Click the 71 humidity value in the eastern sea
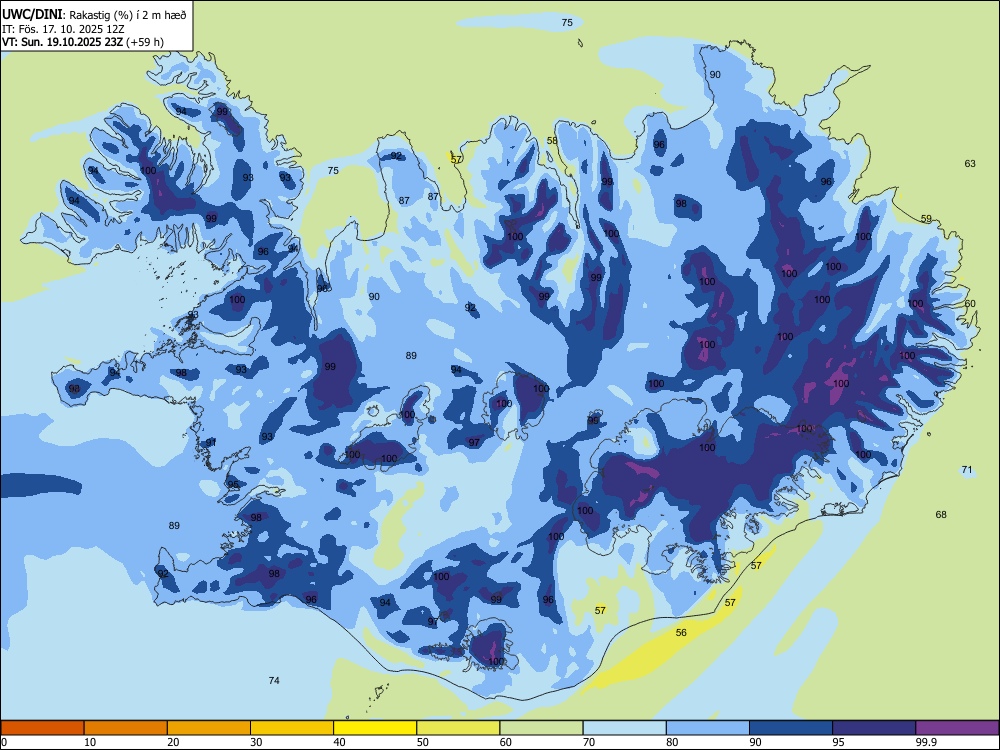The image size is (1000, 750). tap(967, 470)
